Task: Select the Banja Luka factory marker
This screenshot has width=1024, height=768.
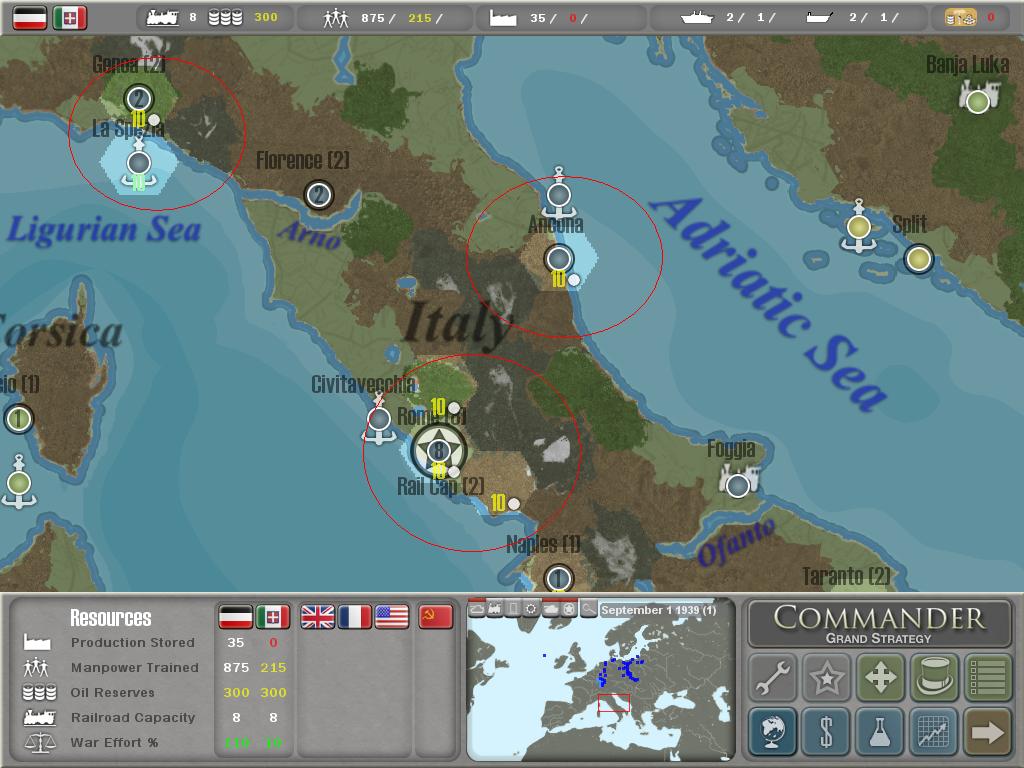Action: [978, 99]
